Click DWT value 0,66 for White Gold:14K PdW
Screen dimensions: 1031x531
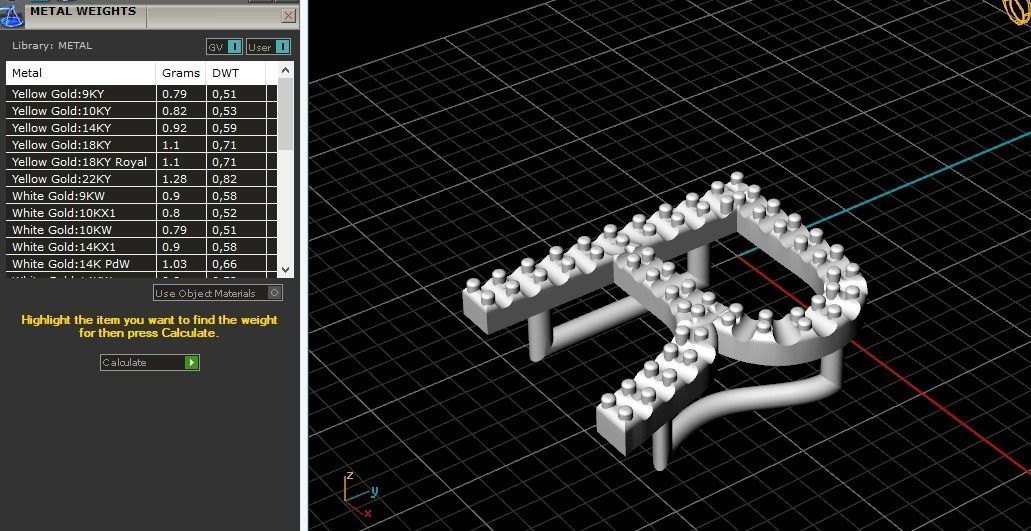[224, 264]
